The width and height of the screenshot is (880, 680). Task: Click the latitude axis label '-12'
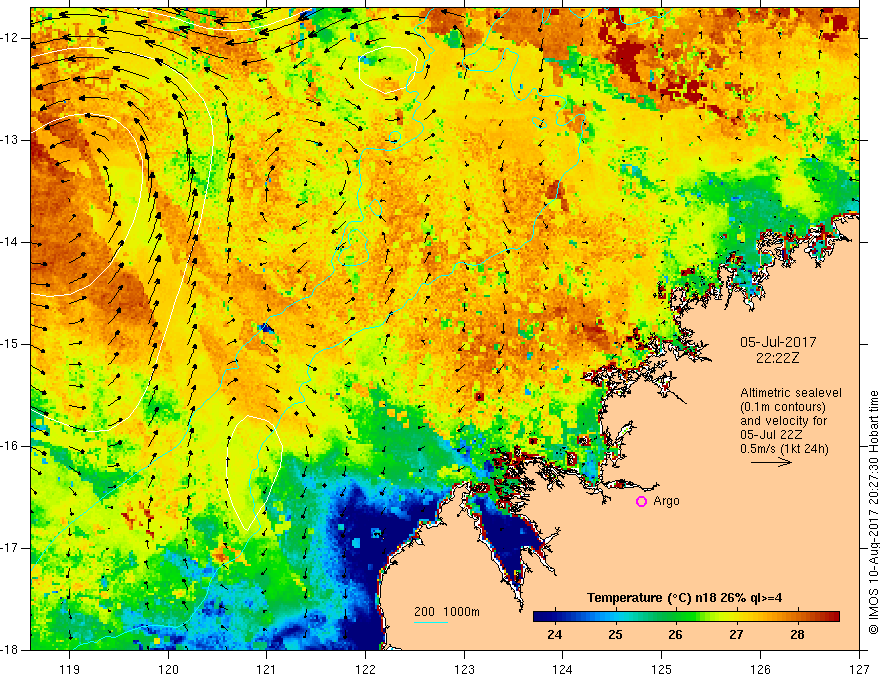[11, 38]
